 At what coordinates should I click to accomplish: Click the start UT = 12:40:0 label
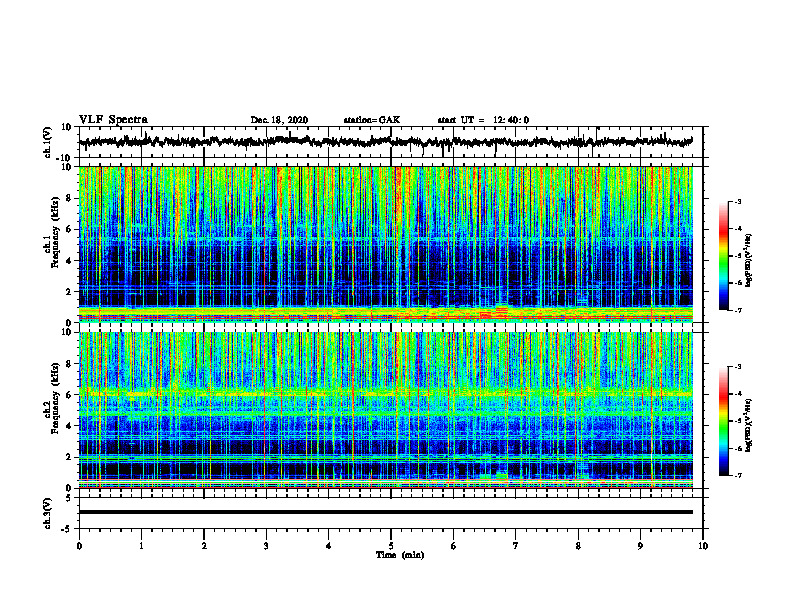483,120
